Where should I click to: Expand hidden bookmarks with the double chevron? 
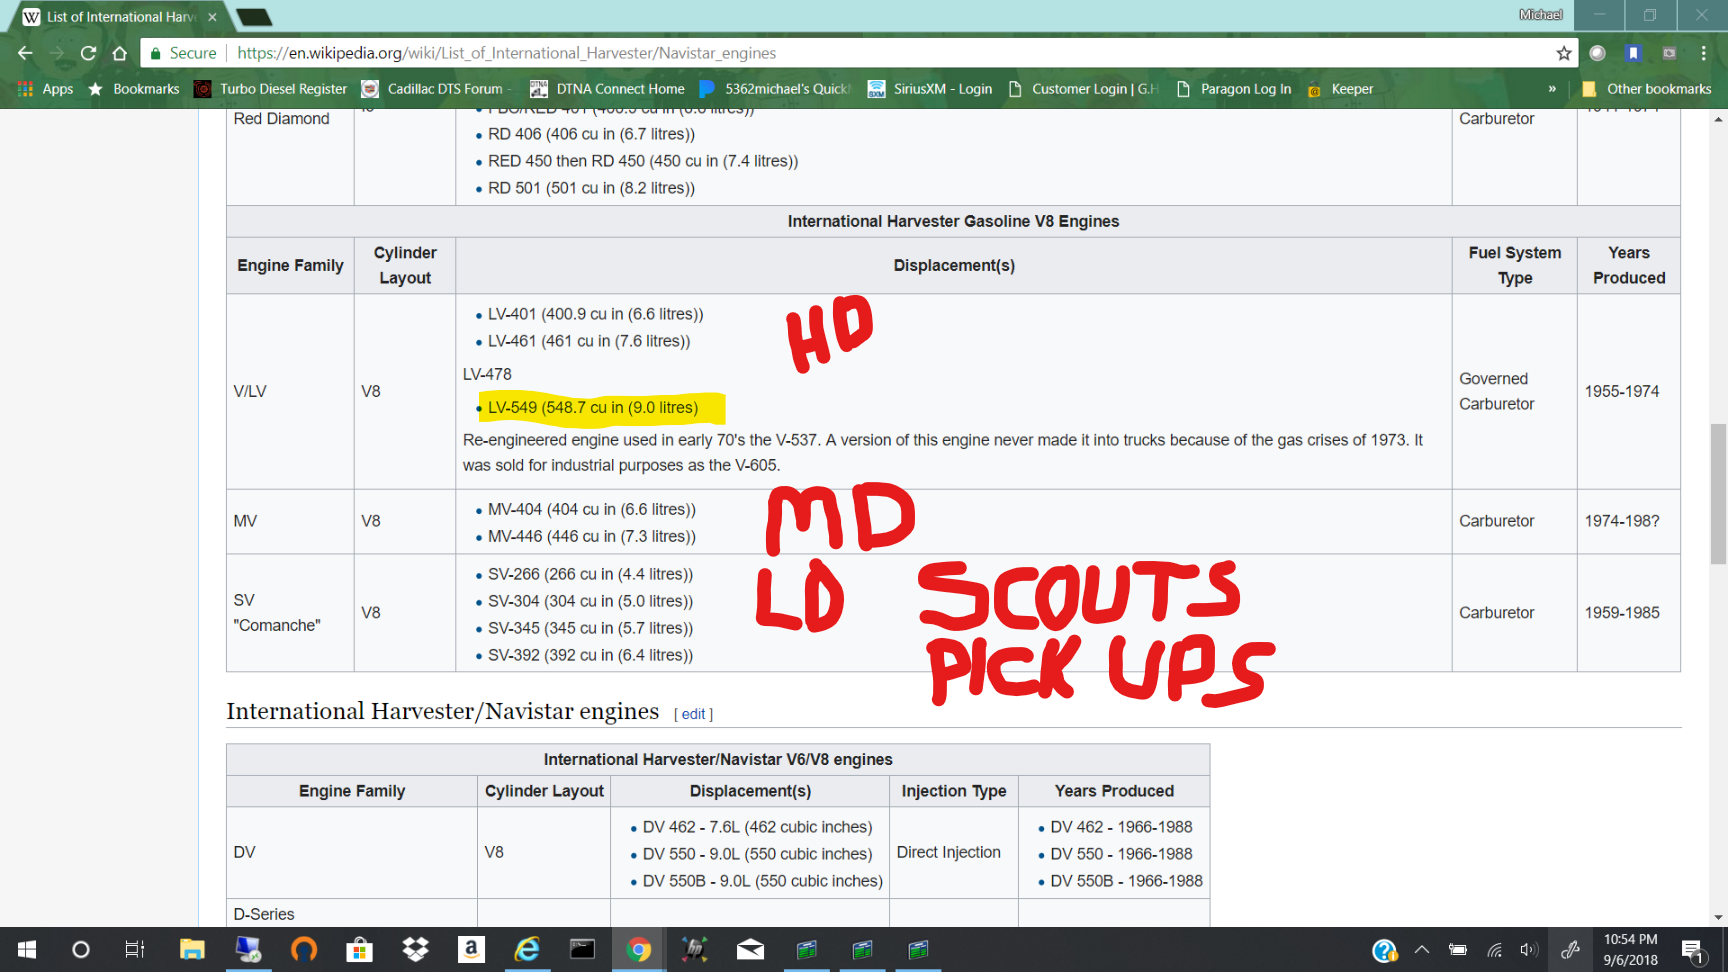click(1552, 89)
